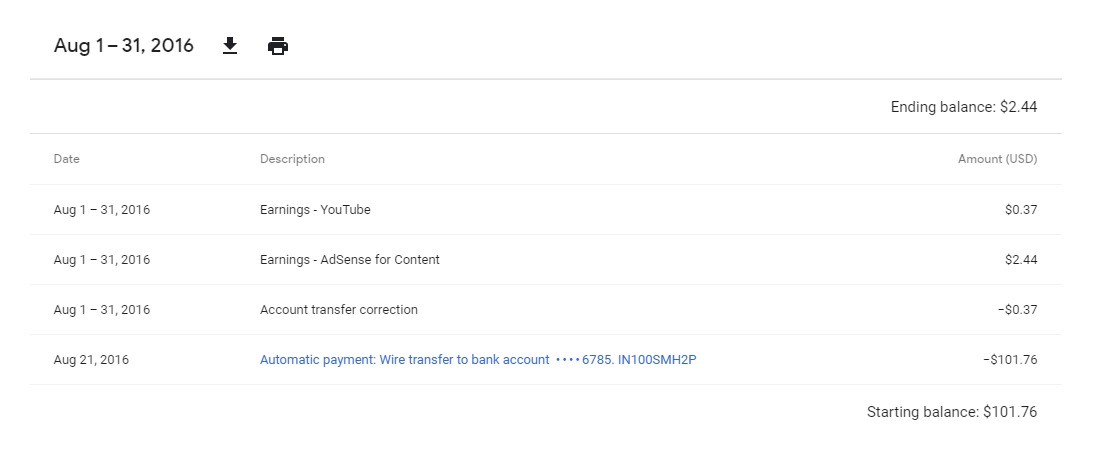Click the date cell of the YouTube earnings row

click(102, 209)
